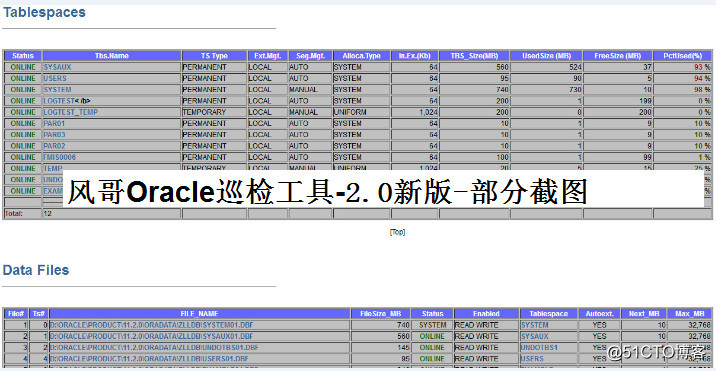
Task: Select the ONLINE status cell of FMIS0006 row
Action: point(23,157)
